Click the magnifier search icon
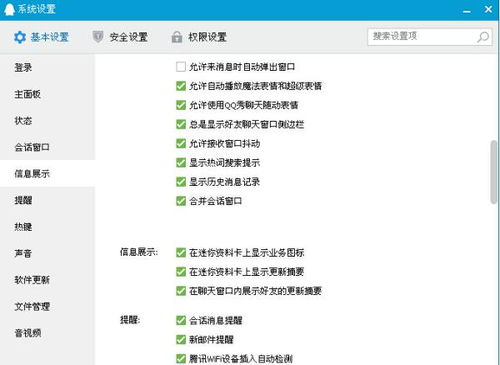500x365 pixels. tap(483, 37)
